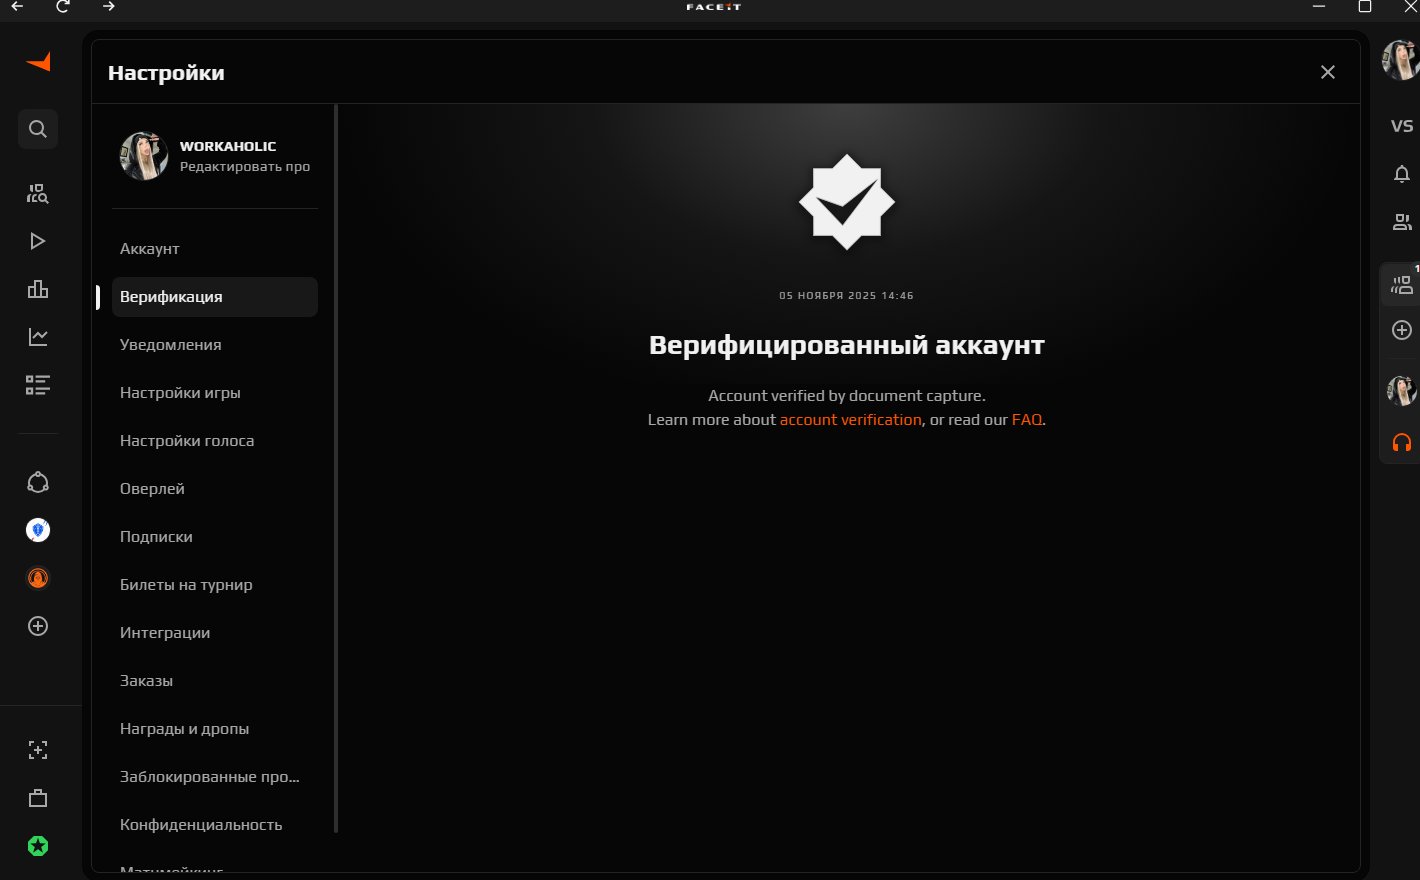Viewport: 1420px width, 880px height.
Task: Go back with the left arrow in title bar
Action: point(17,6)
